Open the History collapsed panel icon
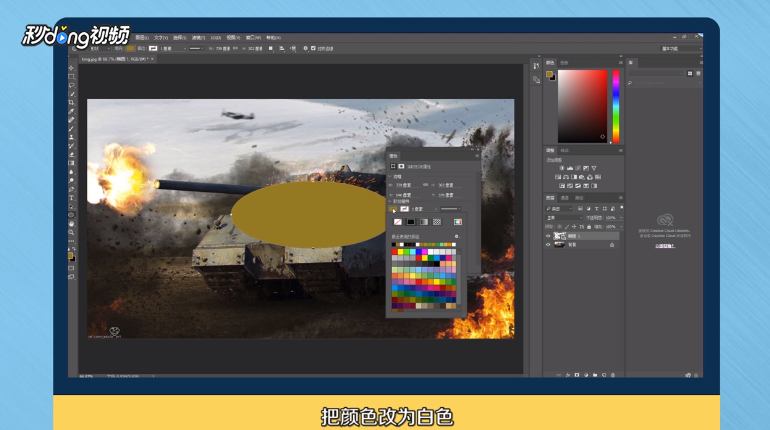 click(536, 66)
